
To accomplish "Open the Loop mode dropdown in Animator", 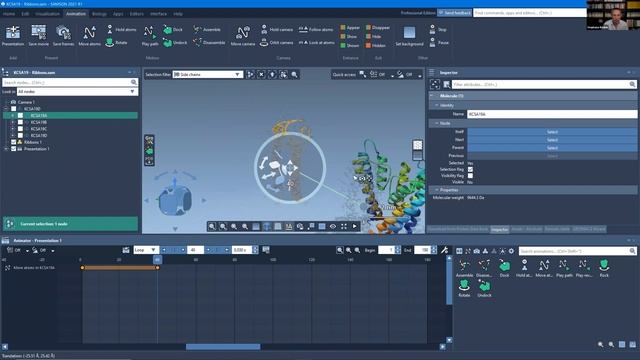I will coord(146,250).
